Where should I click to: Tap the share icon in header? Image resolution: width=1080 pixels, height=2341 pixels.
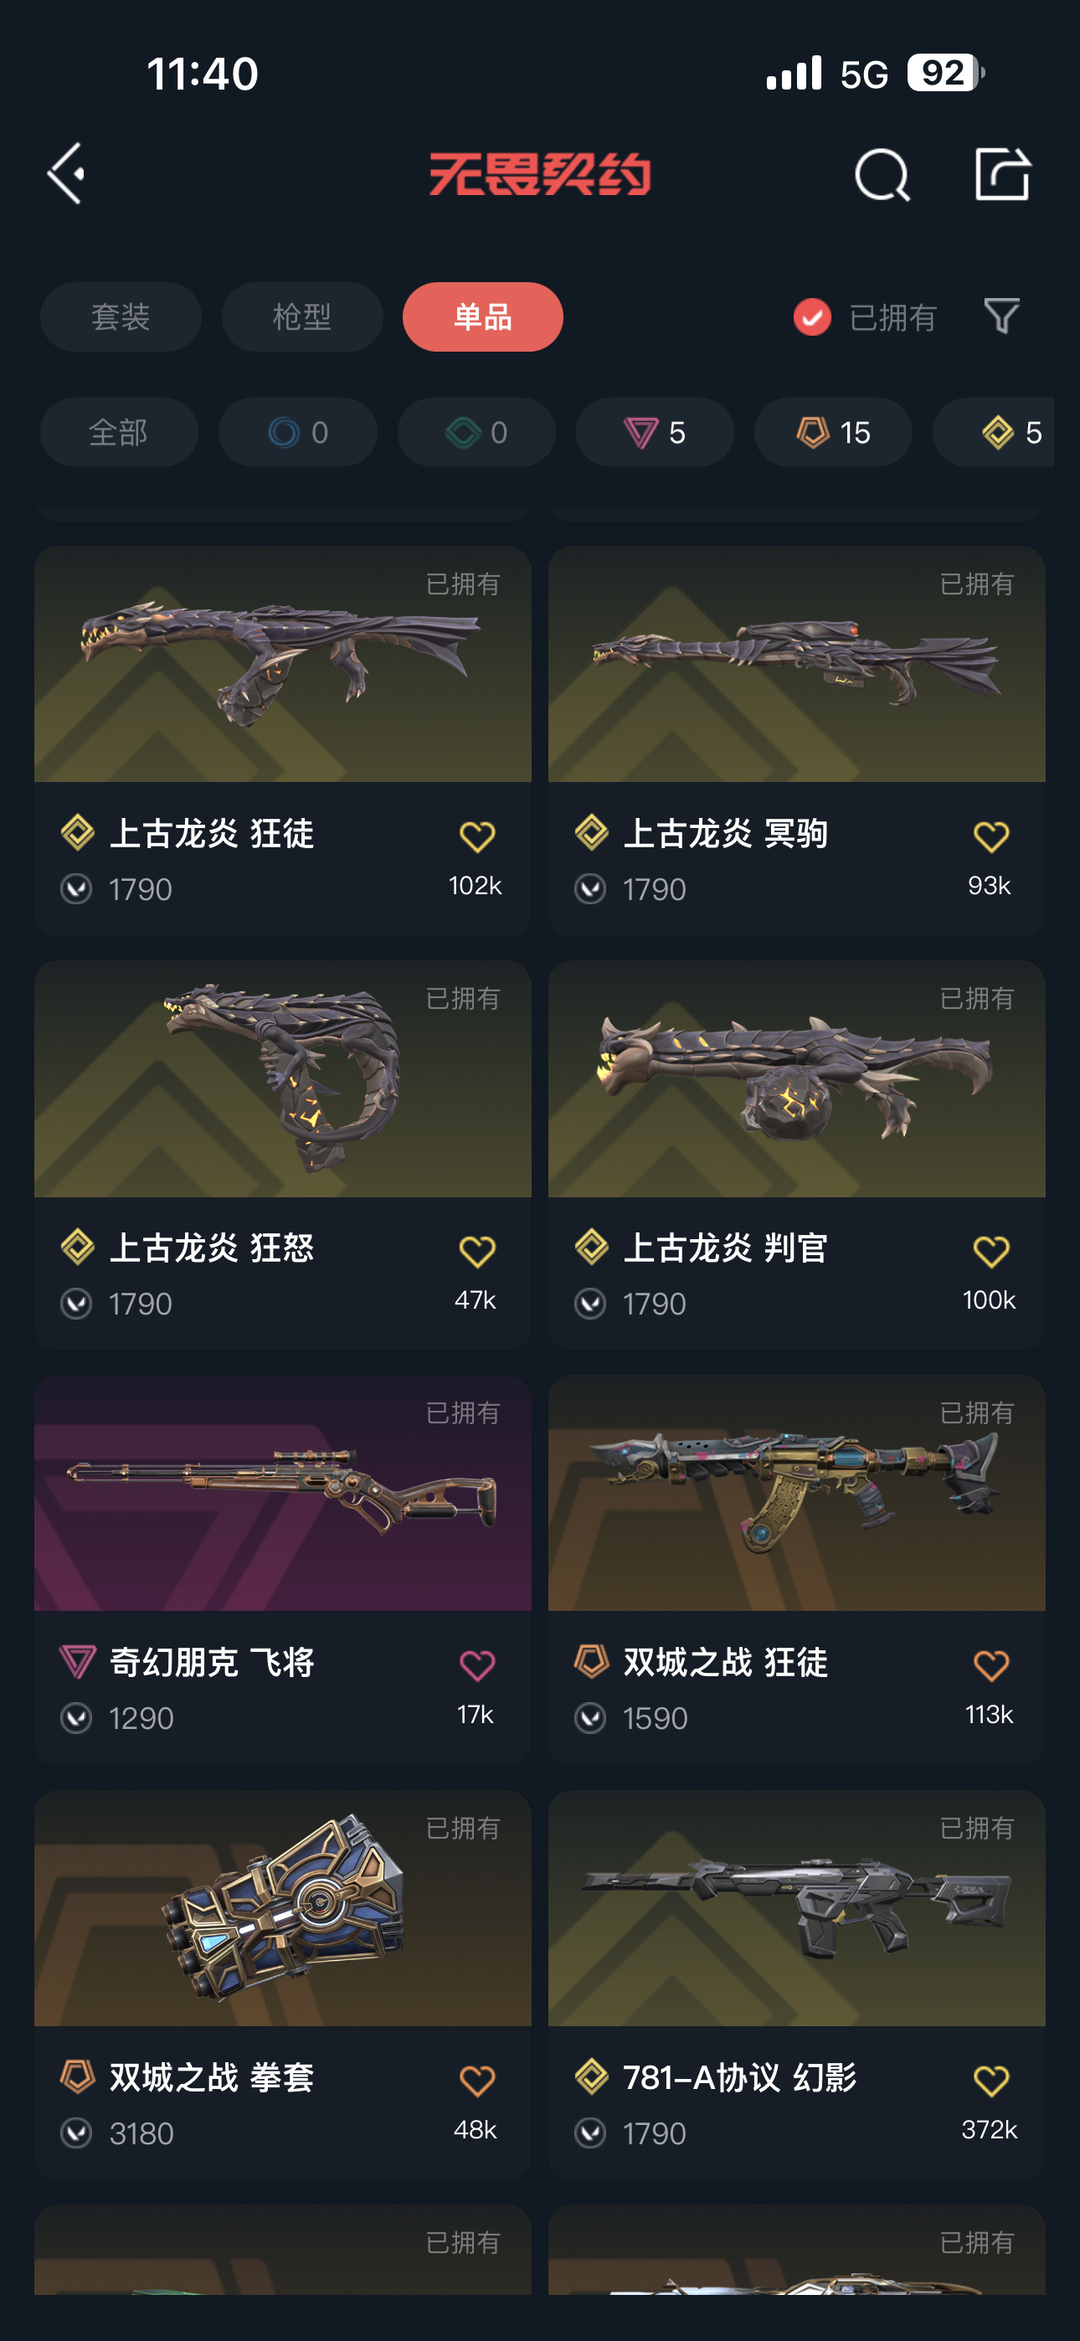click(x=1002, y=174)
